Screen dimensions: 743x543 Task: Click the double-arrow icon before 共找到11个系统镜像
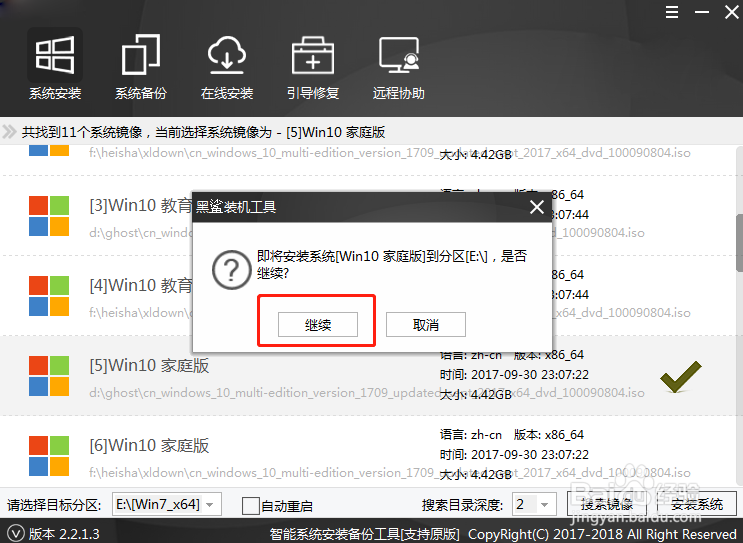point(9,131)
